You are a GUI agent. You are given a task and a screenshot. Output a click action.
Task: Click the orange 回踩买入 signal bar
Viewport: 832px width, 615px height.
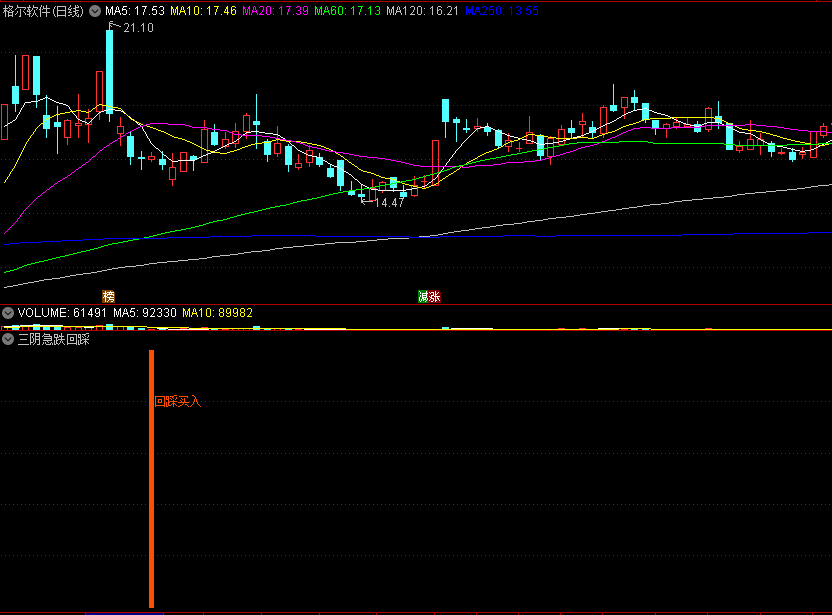click(152, 479)
